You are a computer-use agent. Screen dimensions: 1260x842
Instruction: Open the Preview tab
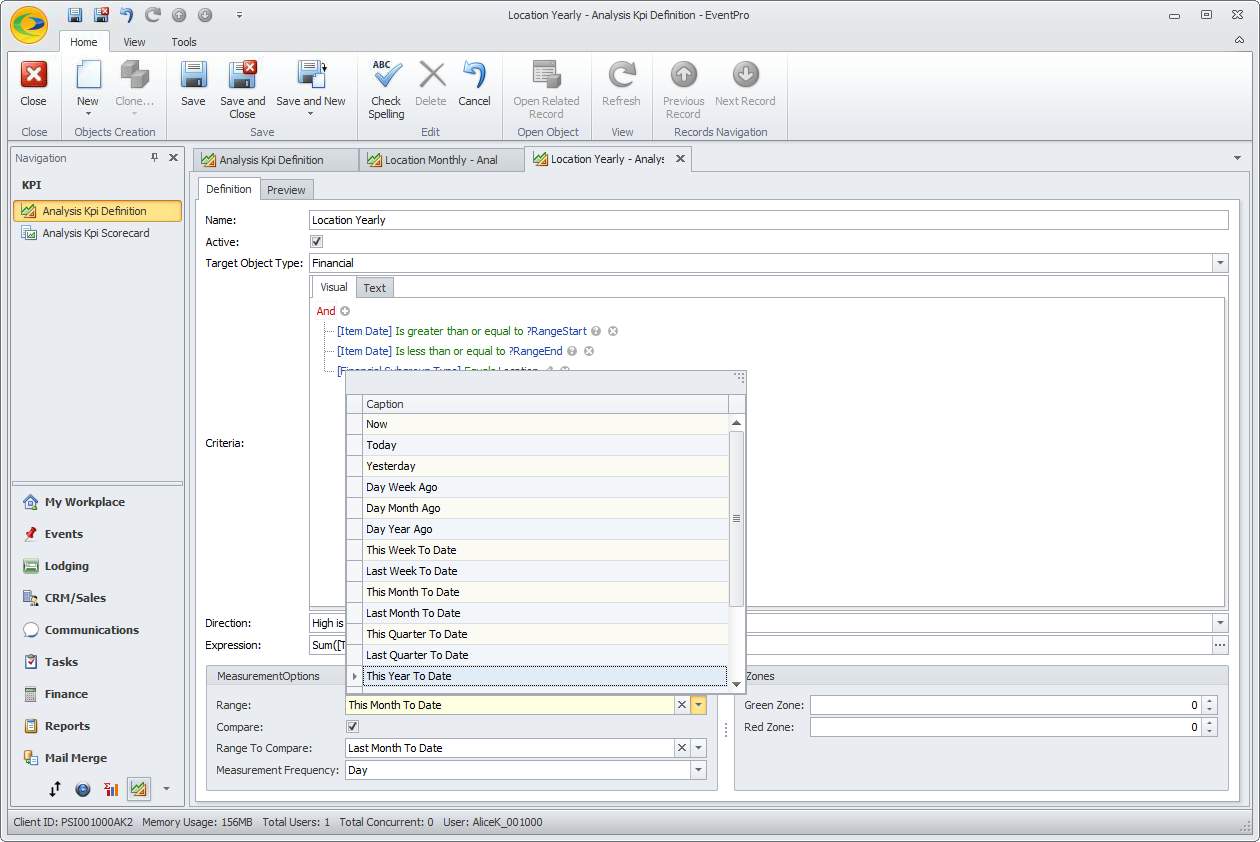(x=287, y=190)
